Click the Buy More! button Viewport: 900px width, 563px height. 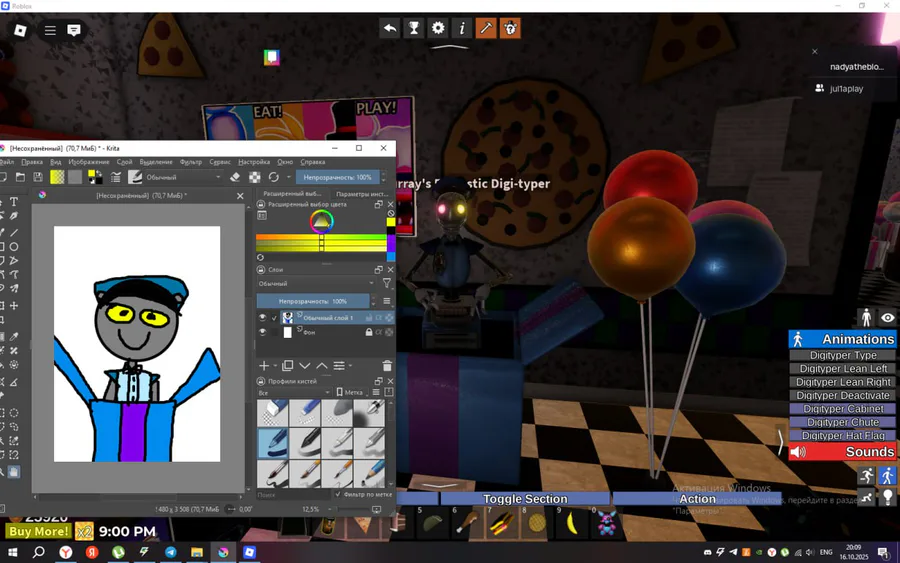click(x=38, y=531)
